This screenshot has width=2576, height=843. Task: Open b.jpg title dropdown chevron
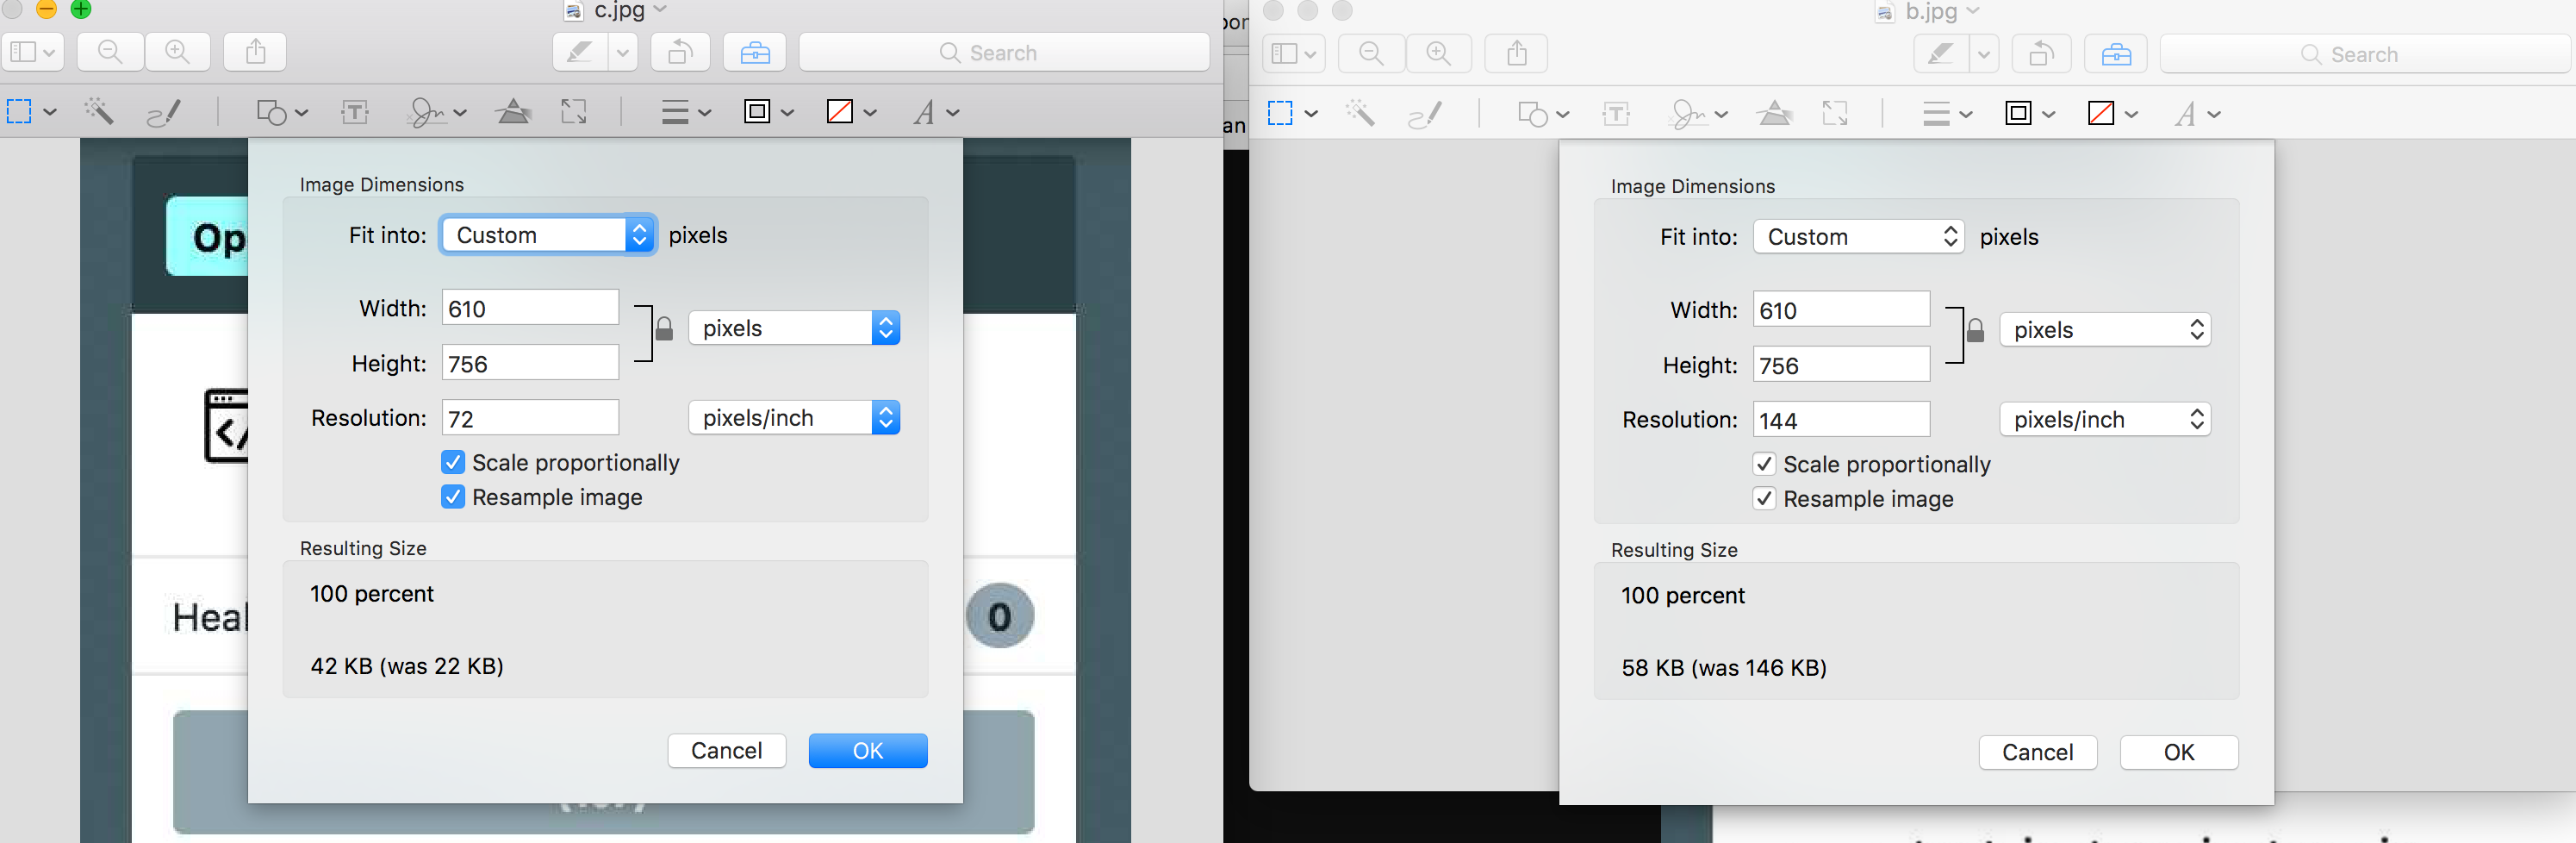(x=1973, y=11)
